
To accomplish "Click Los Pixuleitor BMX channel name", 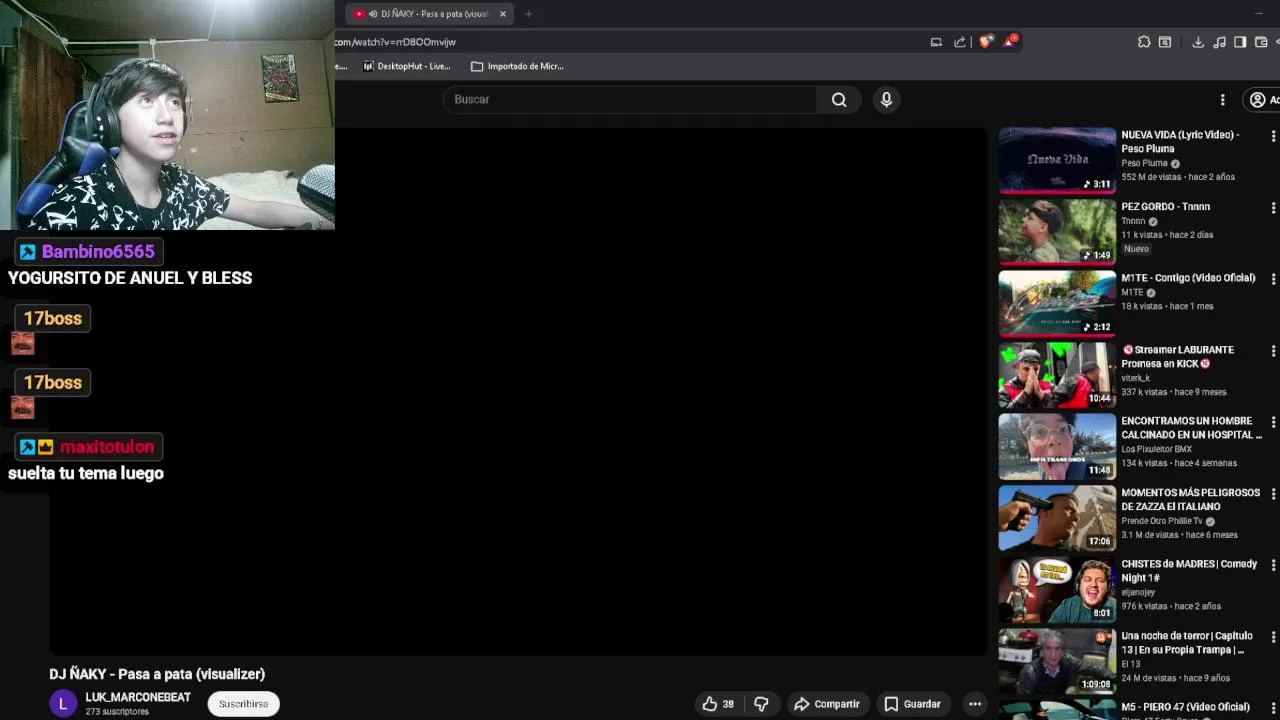I will 1156,449.
